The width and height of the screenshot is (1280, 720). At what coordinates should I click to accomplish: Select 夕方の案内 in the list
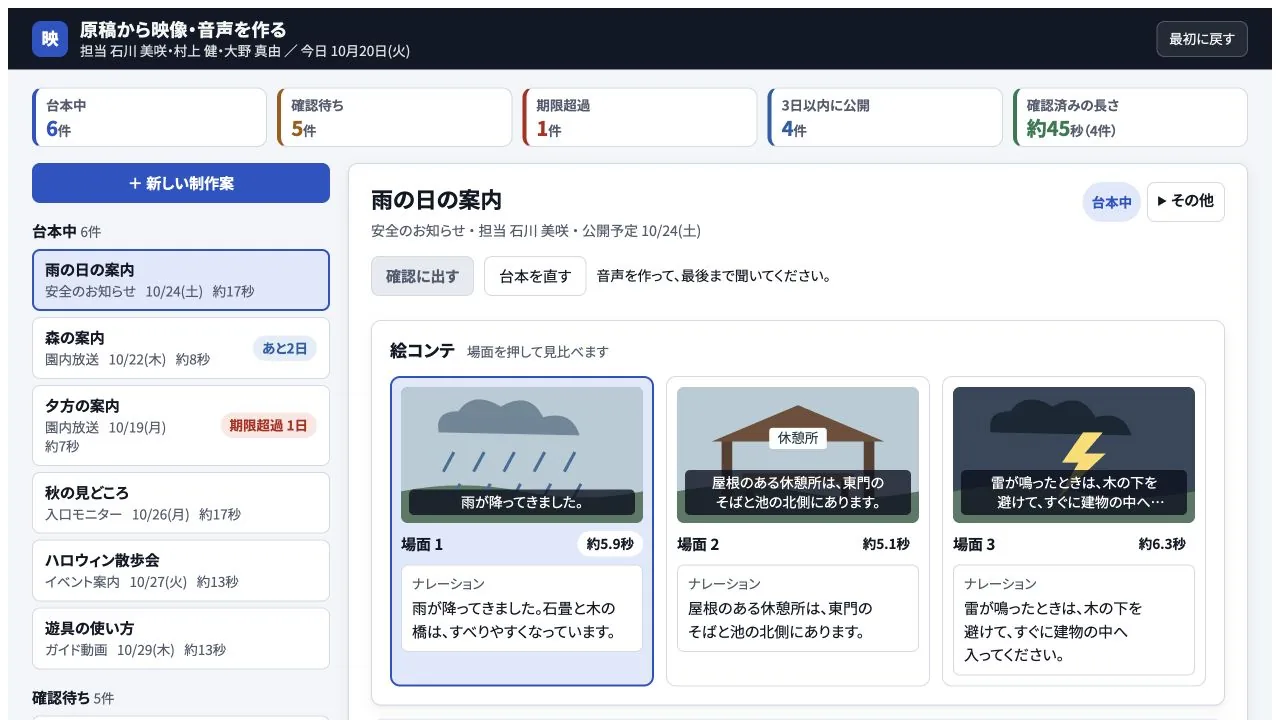[x=181, y=425]
